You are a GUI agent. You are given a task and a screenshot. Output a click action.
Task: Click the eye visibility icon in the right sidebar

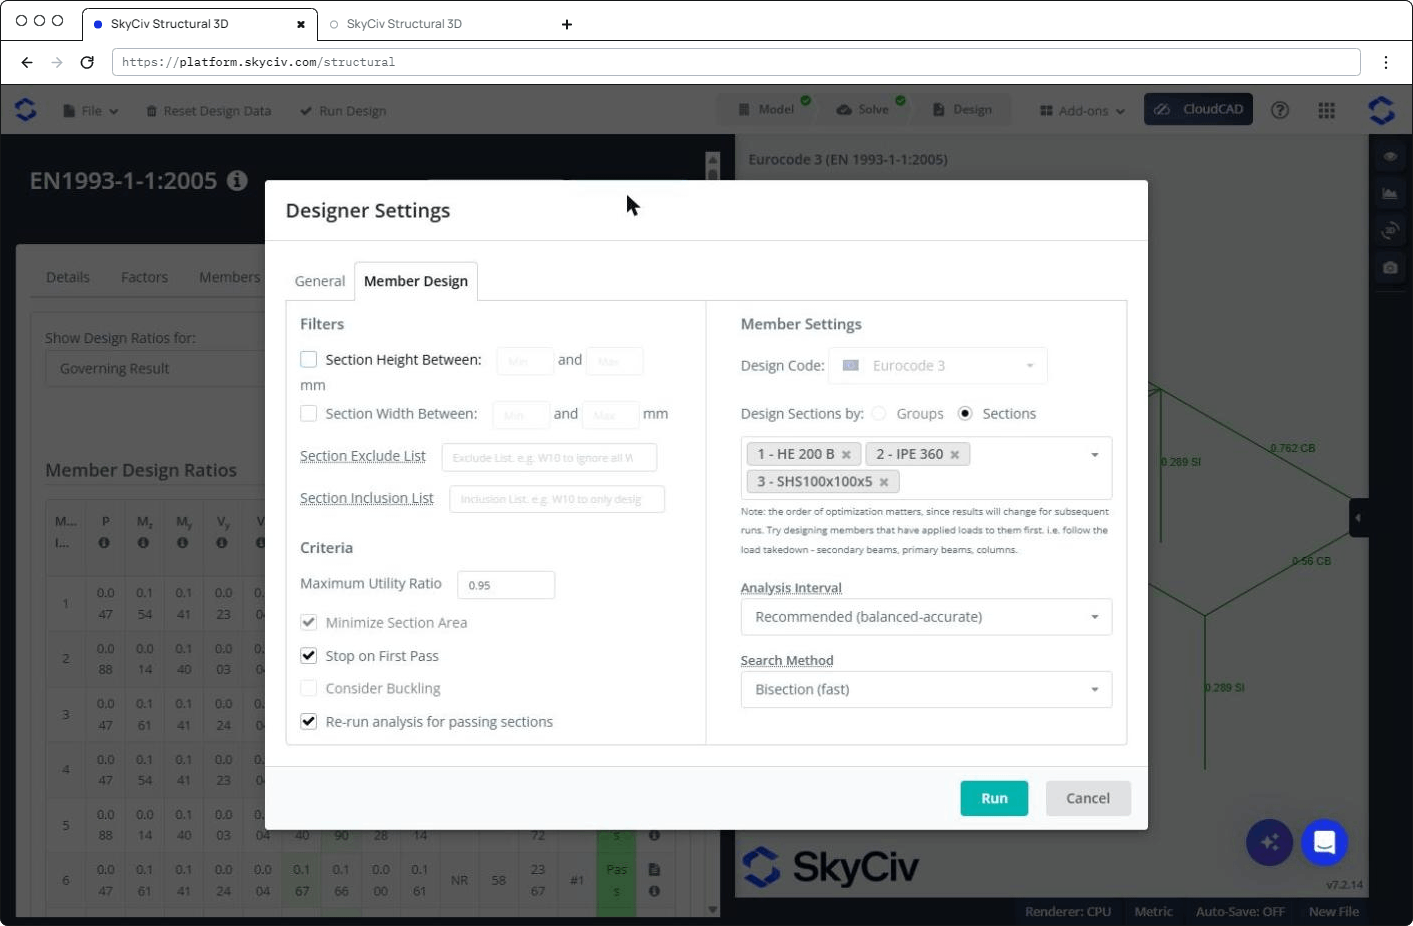(1390, 157)
